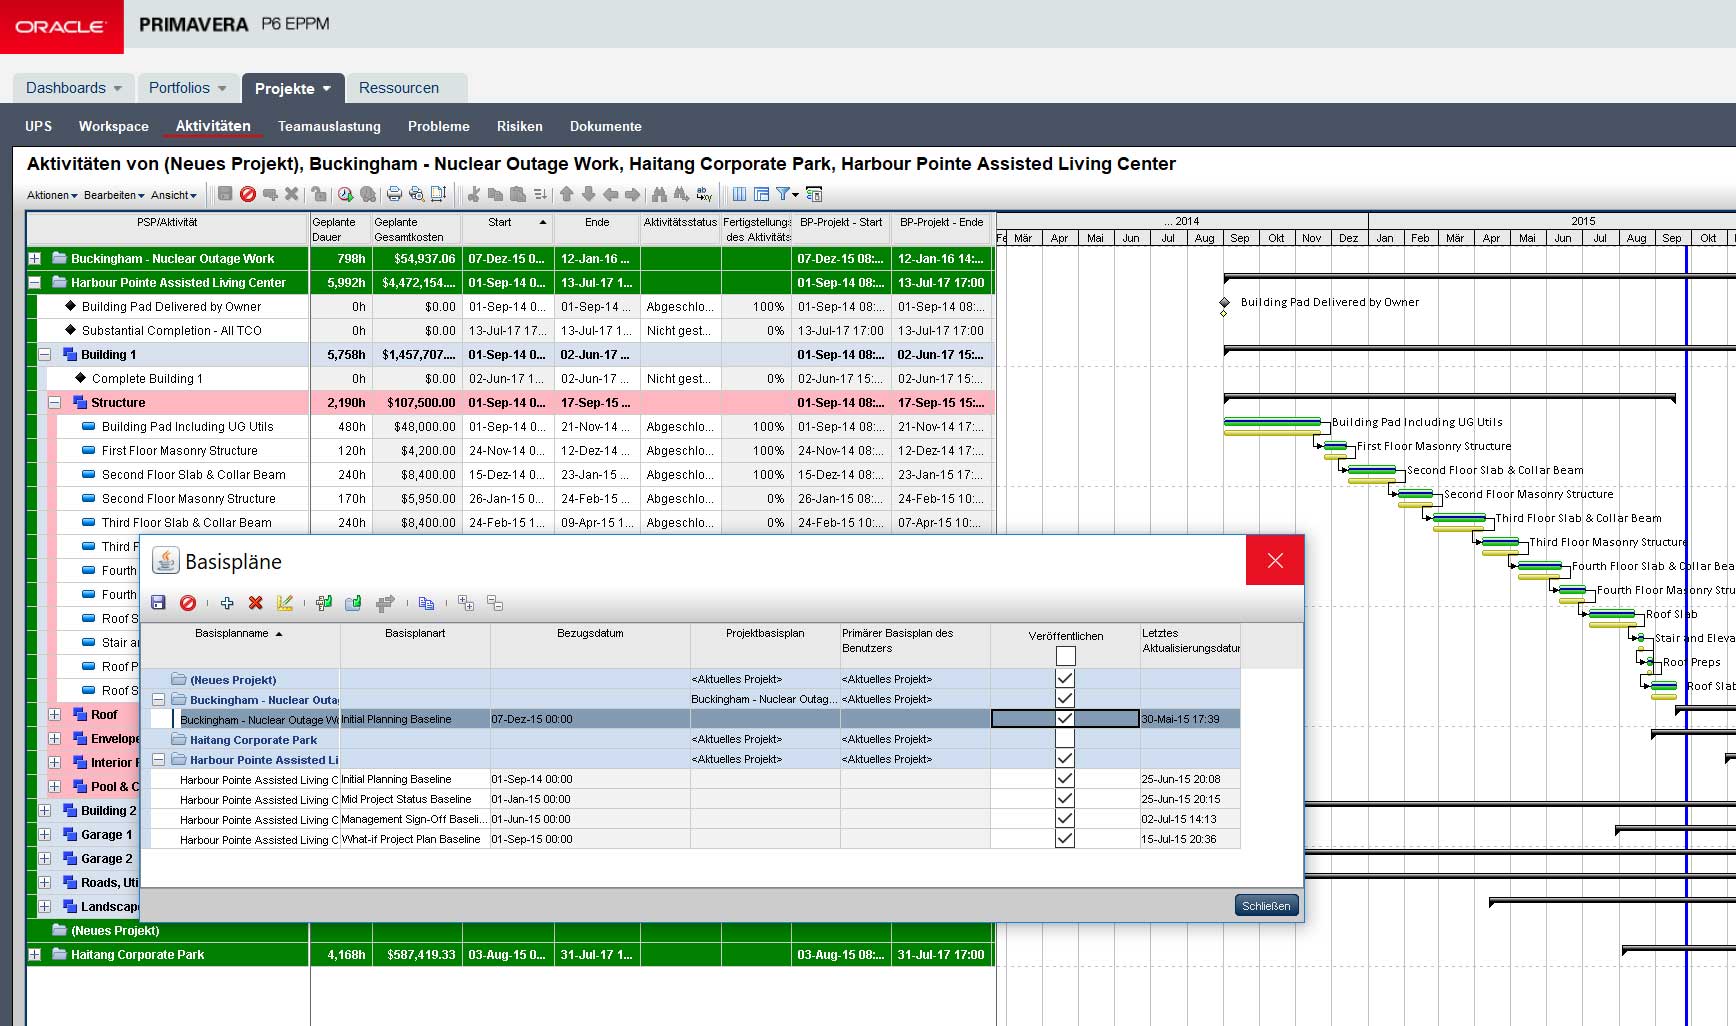Click the Building Pad Including UG Utils Gantt bar
This screenshot has height=1026, width=1736.
pos(1273,423)
